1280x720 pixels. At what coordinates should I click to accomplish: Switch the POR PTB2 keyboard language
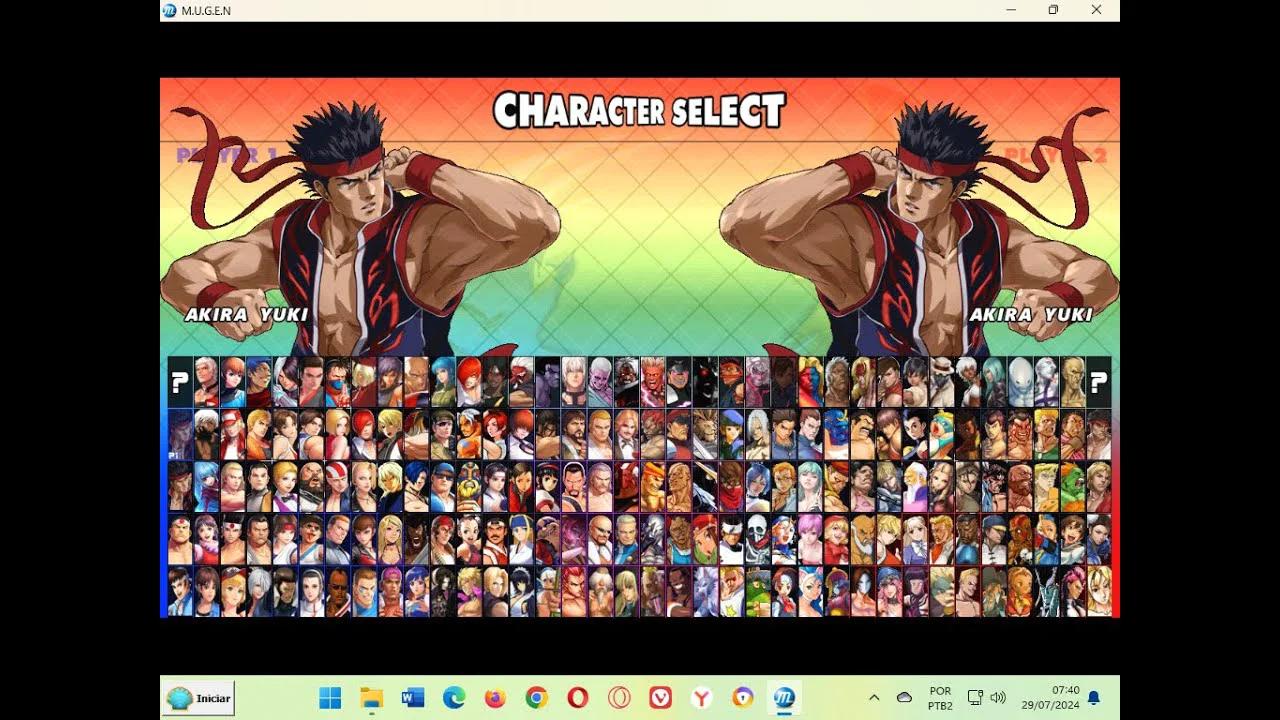938,697
